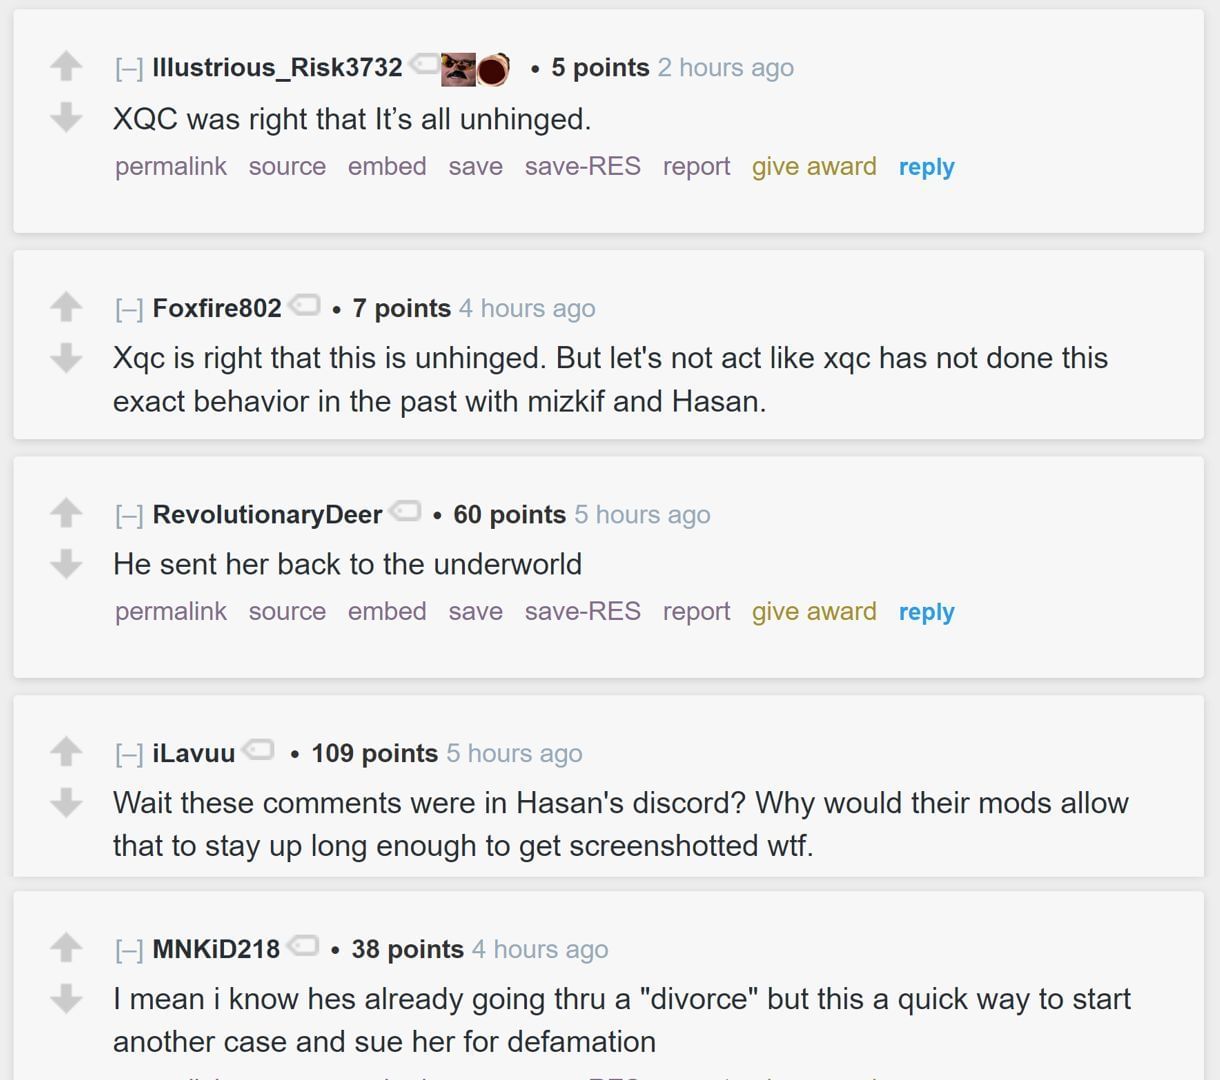
Task: Collapse MNKiD218's comment using [–]
Action: pos(129,950)
